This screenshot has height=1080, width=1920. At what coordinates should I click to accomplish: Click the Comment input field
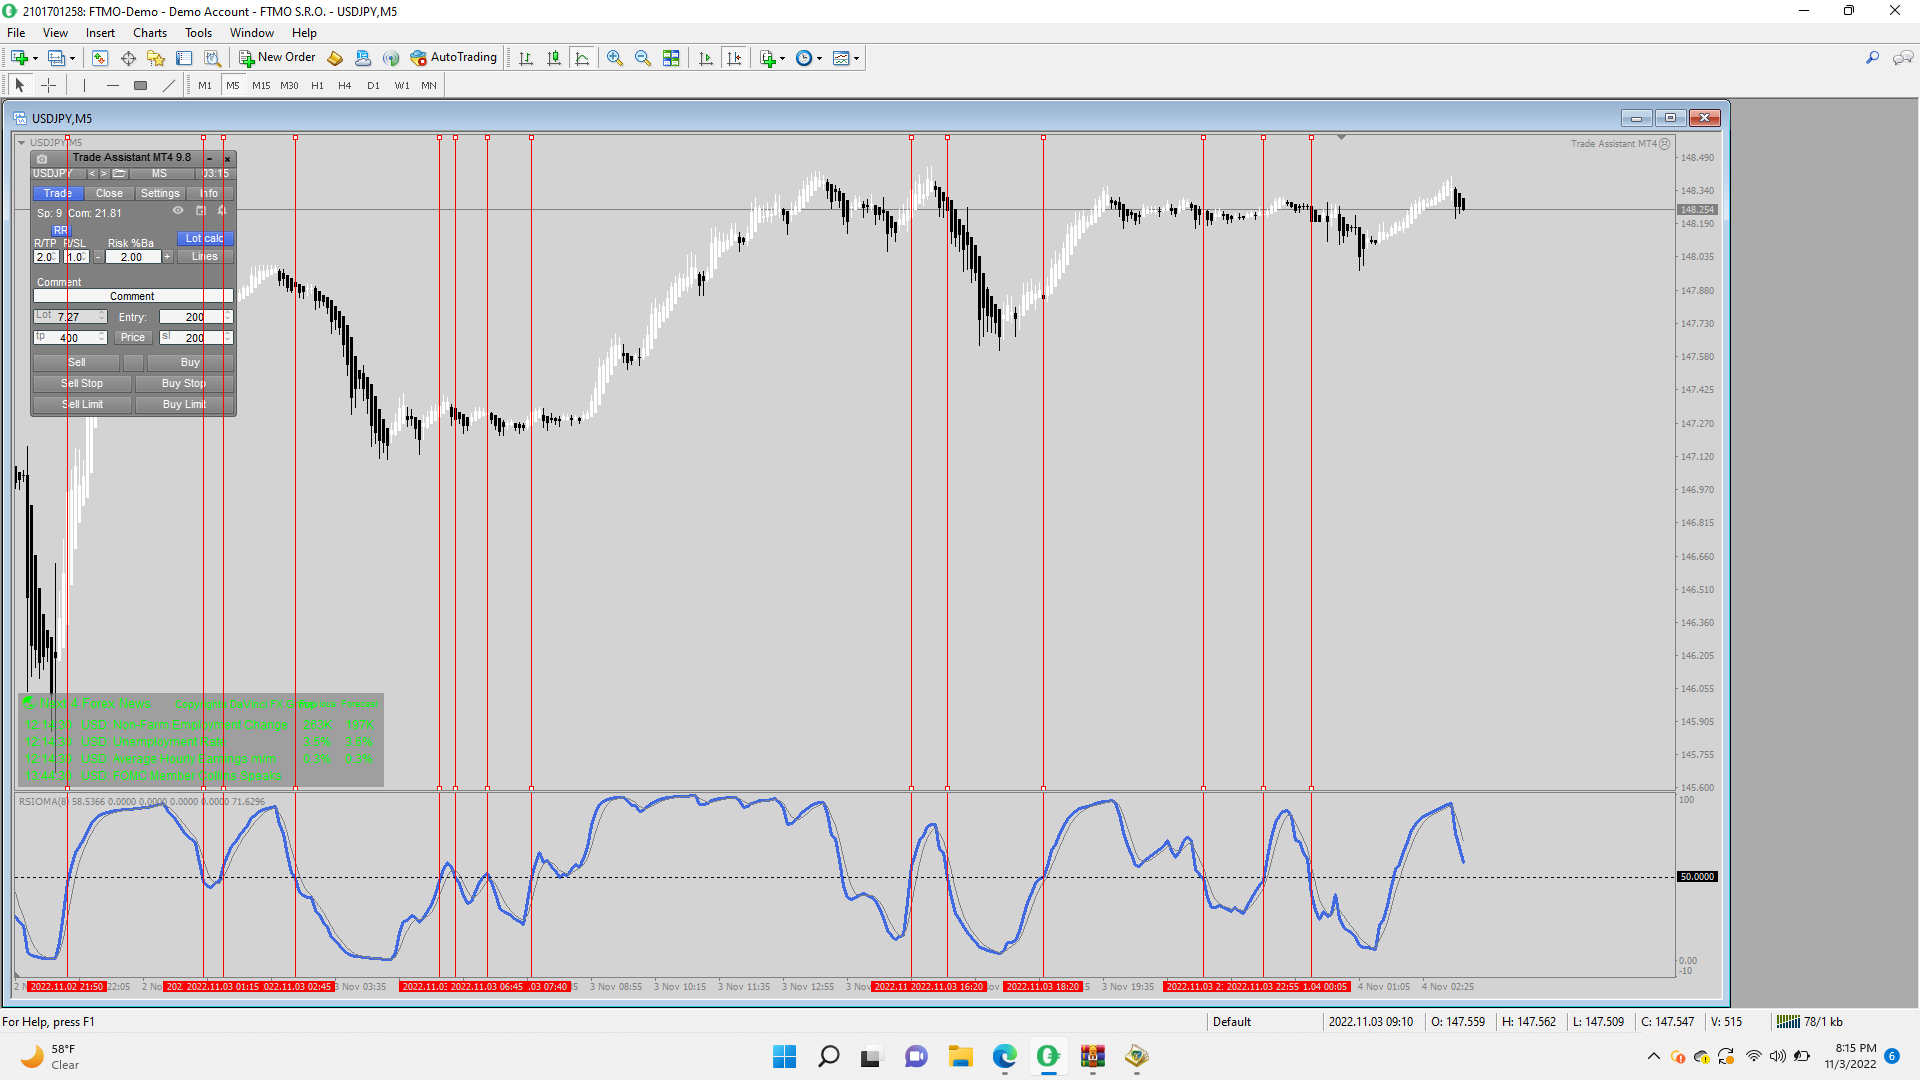point(132,297)
